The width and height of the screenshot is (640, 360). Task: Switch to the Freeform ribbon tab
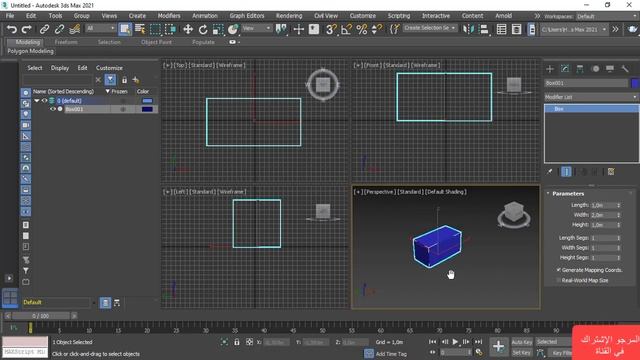point(66,42)
